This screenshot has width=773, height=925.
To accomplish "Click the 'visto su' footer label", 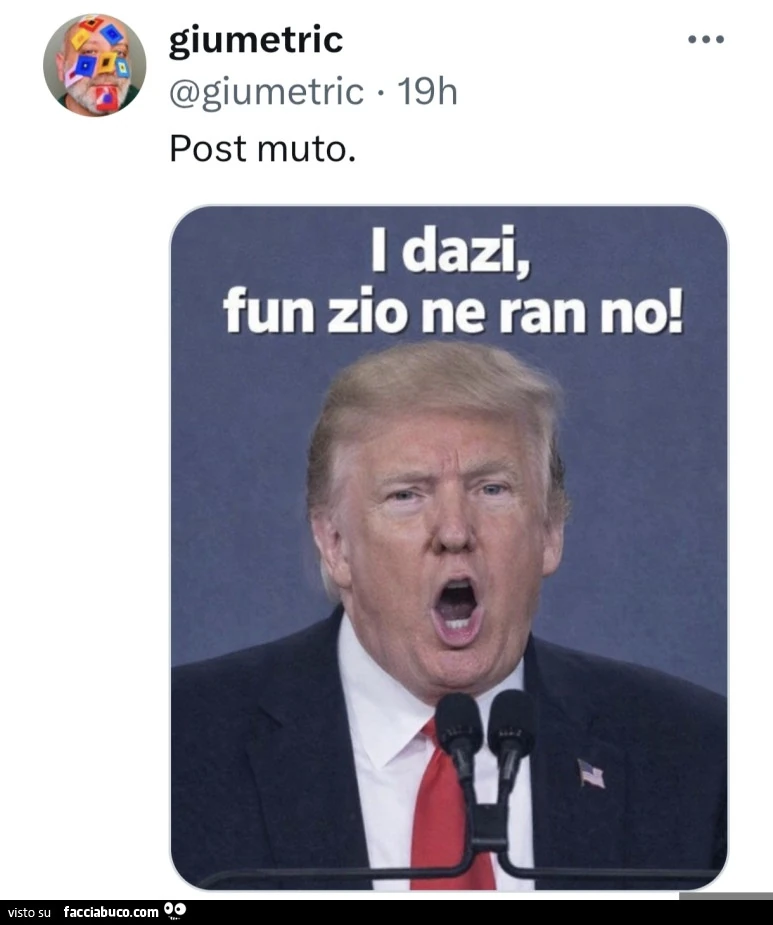I will [x=30, y=913].
